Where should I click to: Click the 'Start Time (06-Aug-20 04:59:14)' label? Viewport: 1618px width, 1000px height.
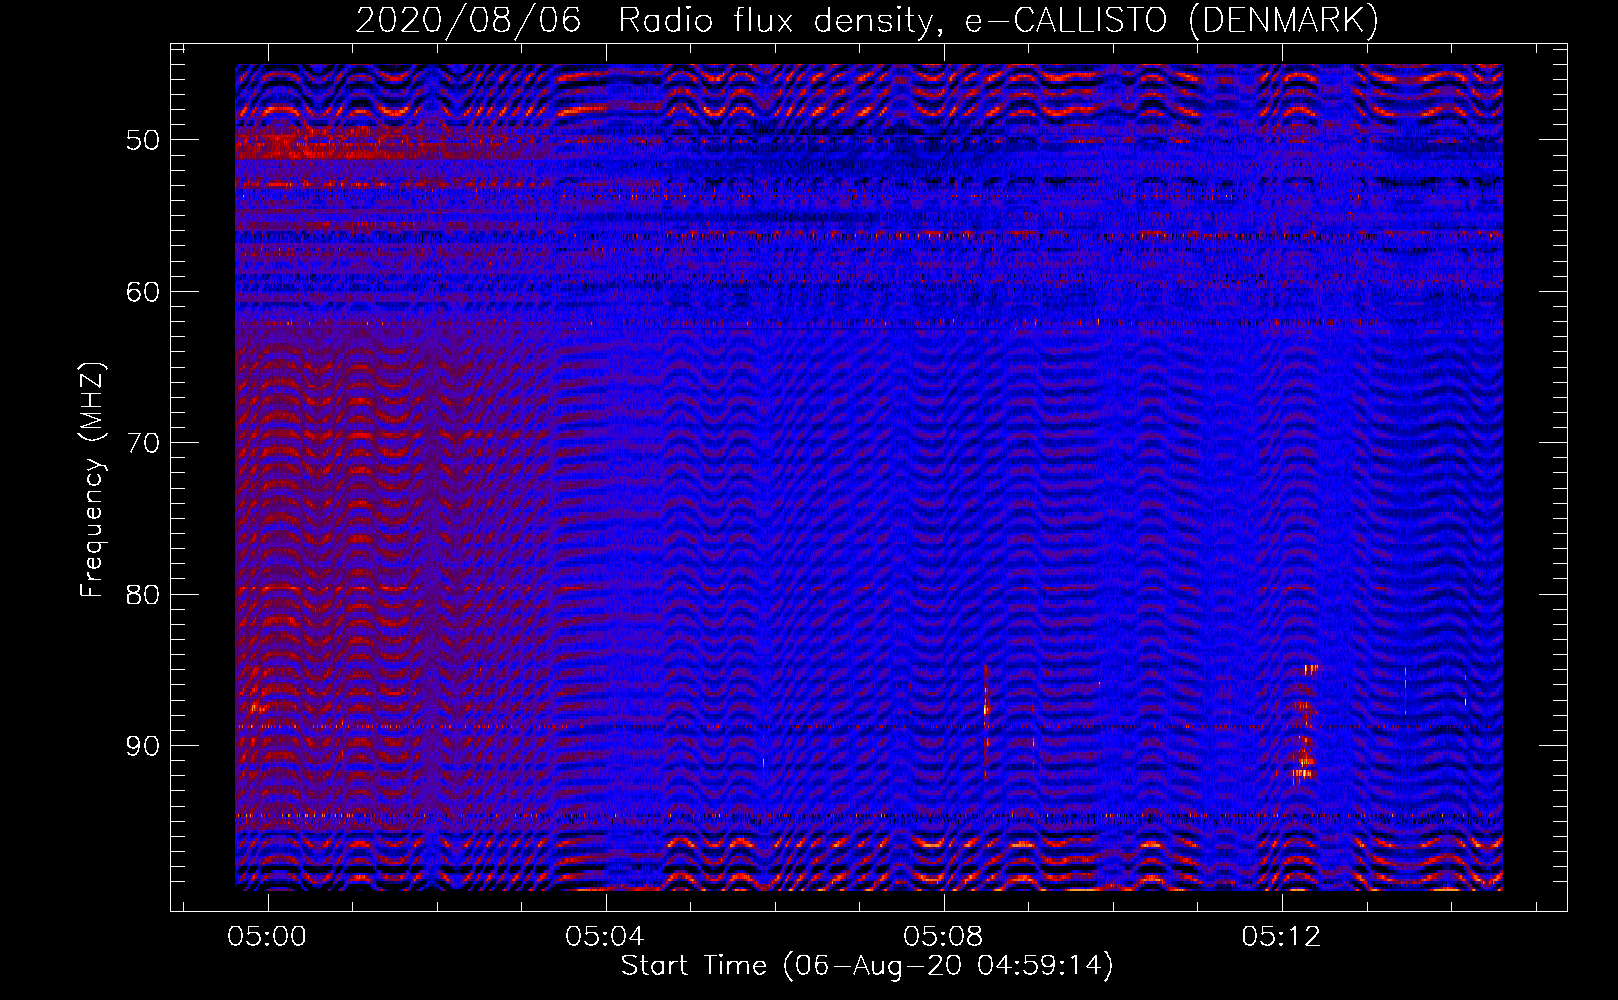click(x=867, y=966)
